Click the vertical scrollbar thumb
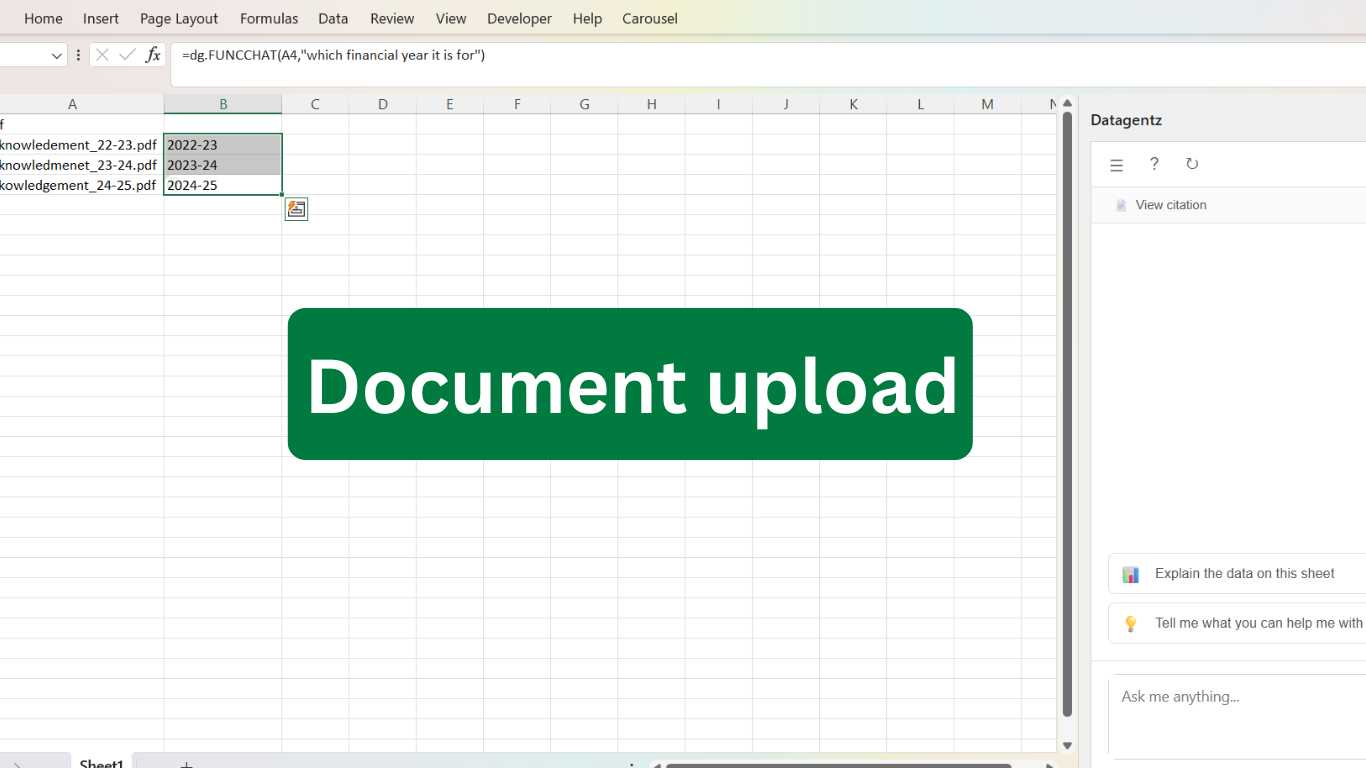The height and width of the screenshot is (768, 1366). coord(1067,415)
